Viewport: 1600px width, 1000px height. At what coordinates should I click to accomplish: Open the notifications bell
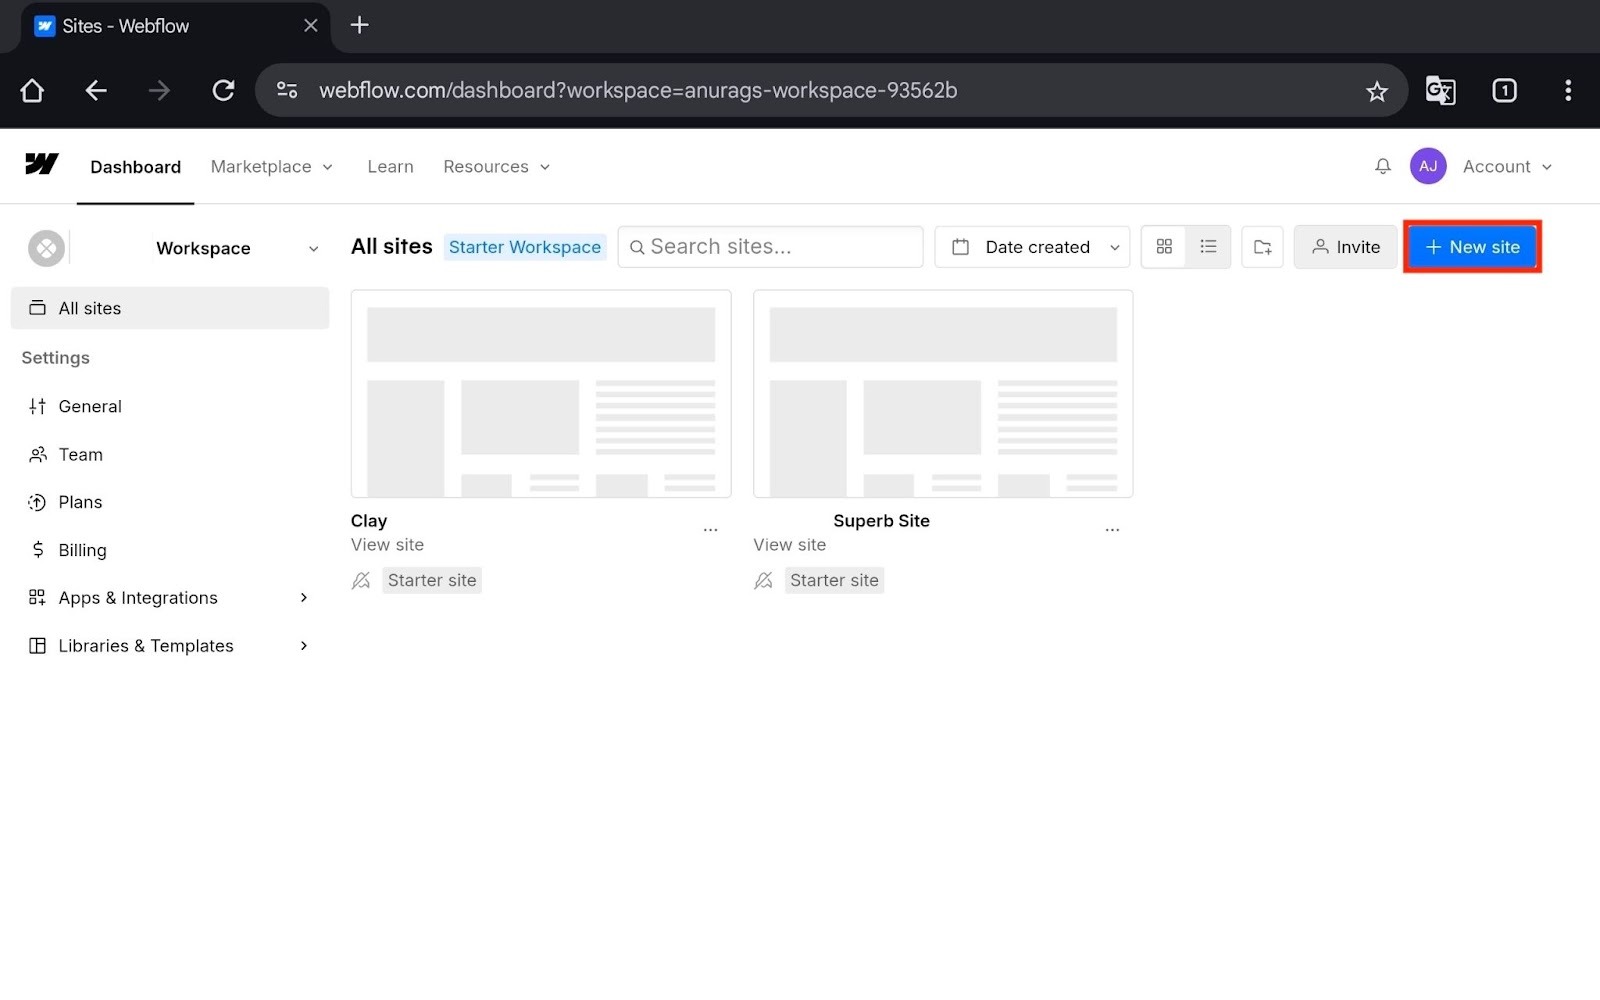(1383, 166)
